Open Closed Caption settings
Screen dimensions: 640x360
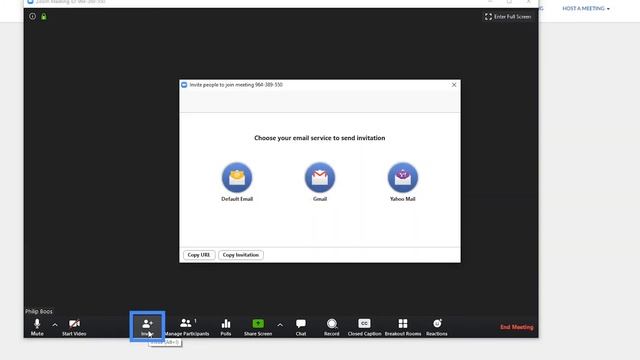(364, 327)
